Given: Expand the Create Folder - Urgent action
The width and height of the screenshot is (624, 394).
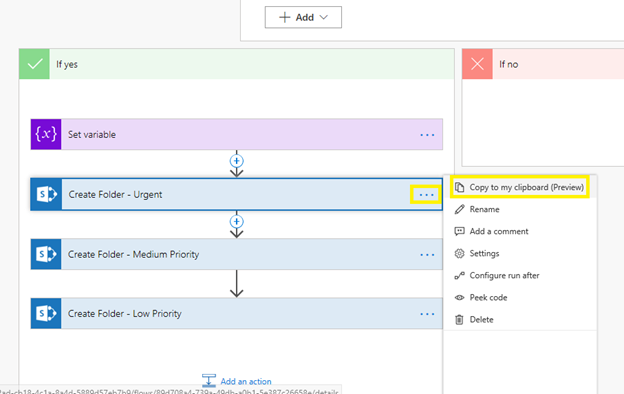Looking at the screenshot, I should point(237,194).
